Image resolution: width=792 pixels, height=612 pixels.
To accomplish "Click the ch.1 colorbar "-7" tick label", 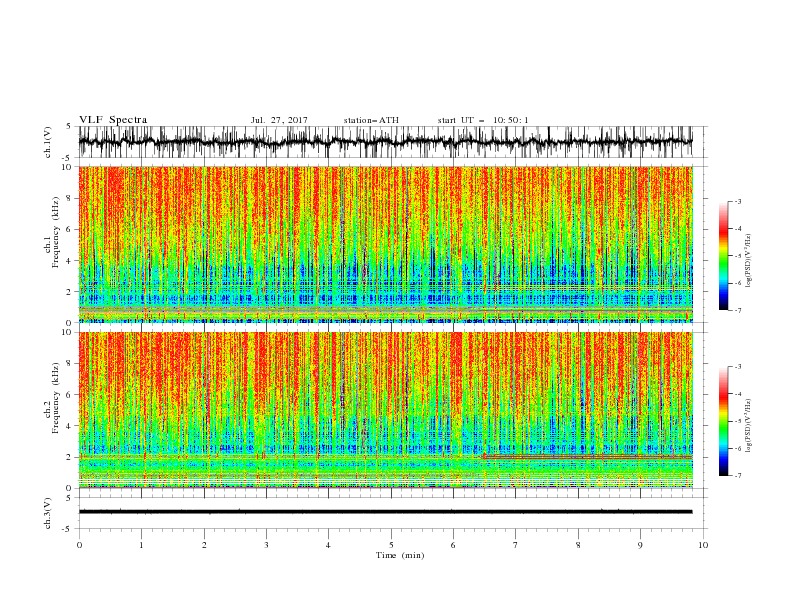I will pyautogui.click(x=738, y=310).
